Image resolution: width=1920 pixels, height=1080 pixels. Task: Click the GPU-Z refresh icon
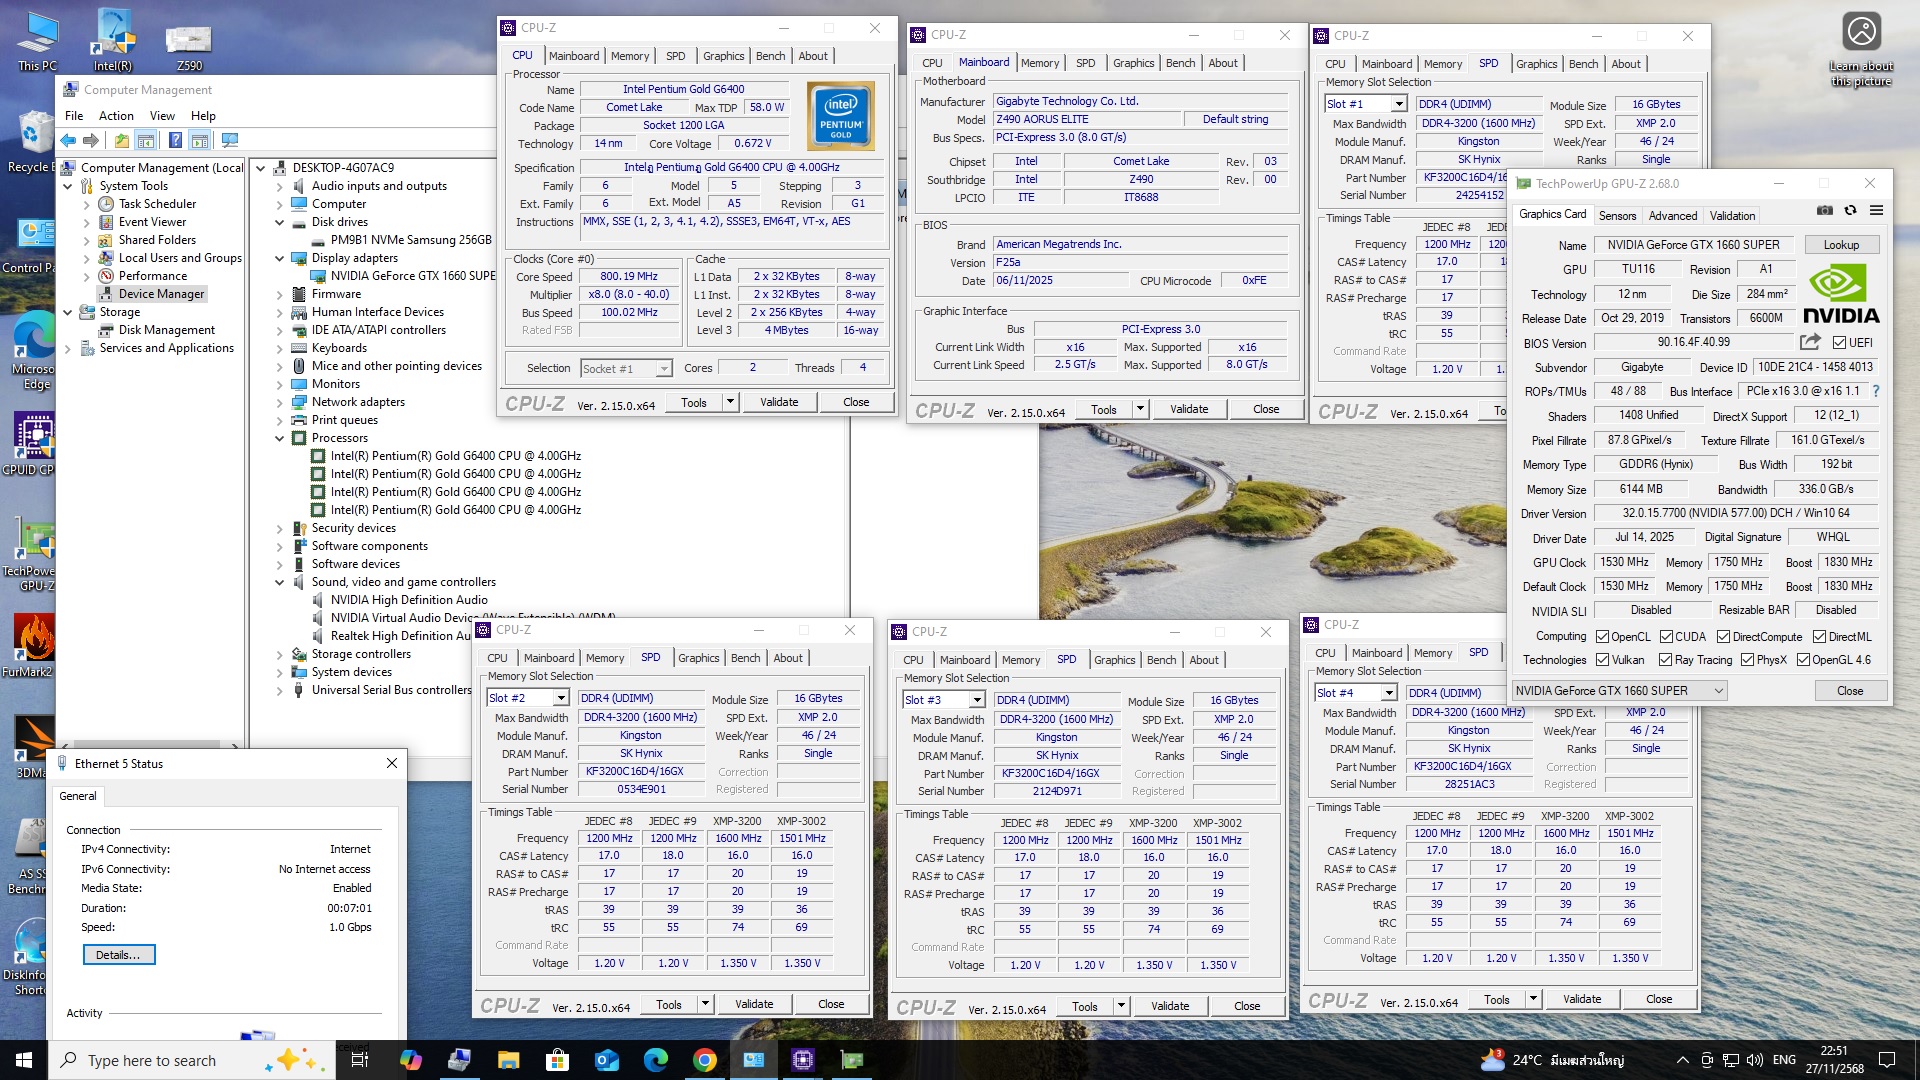1850,211
